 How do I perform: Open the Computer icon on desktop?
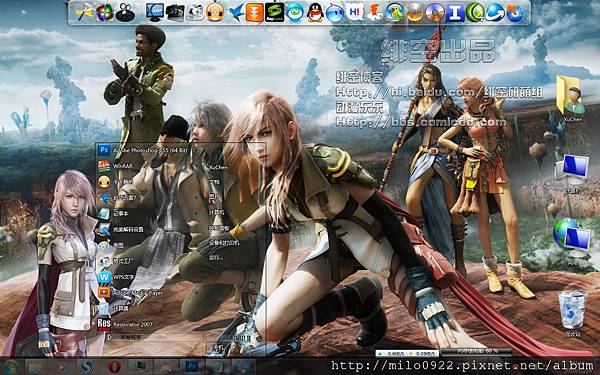572,174
